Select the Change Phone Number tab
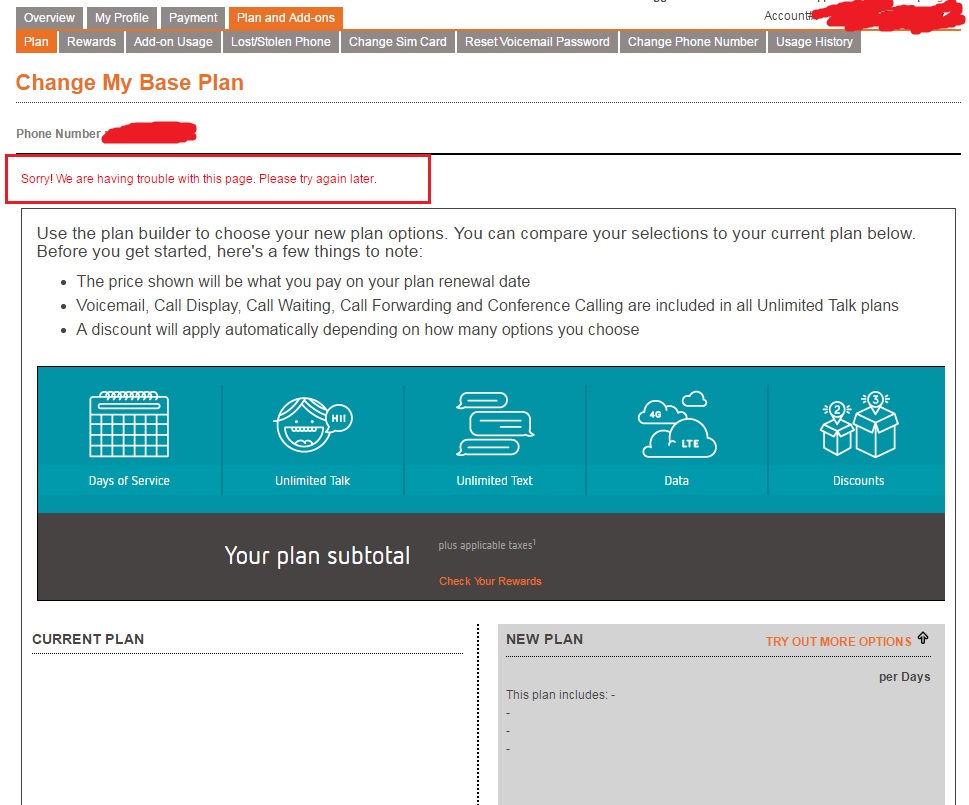Viewport: 969px width, 805px height. click(x=692, y=42)
